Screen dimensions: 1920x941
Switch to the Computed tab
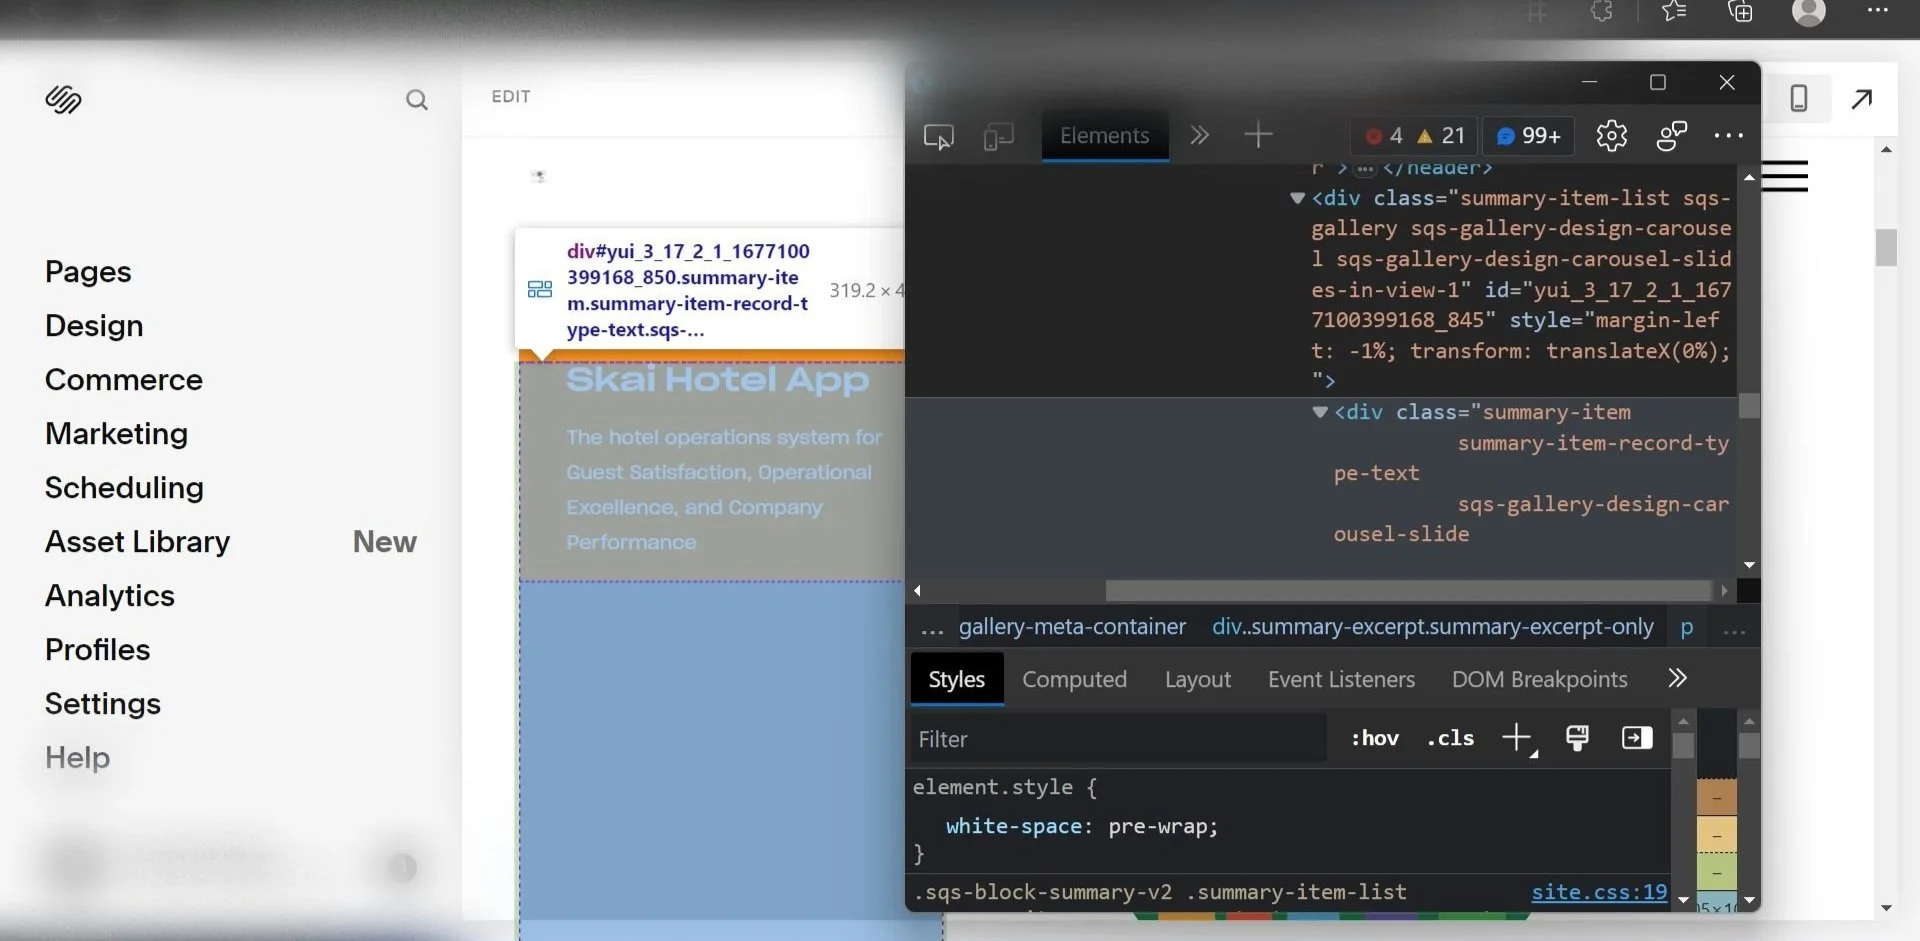point(1075,680)
